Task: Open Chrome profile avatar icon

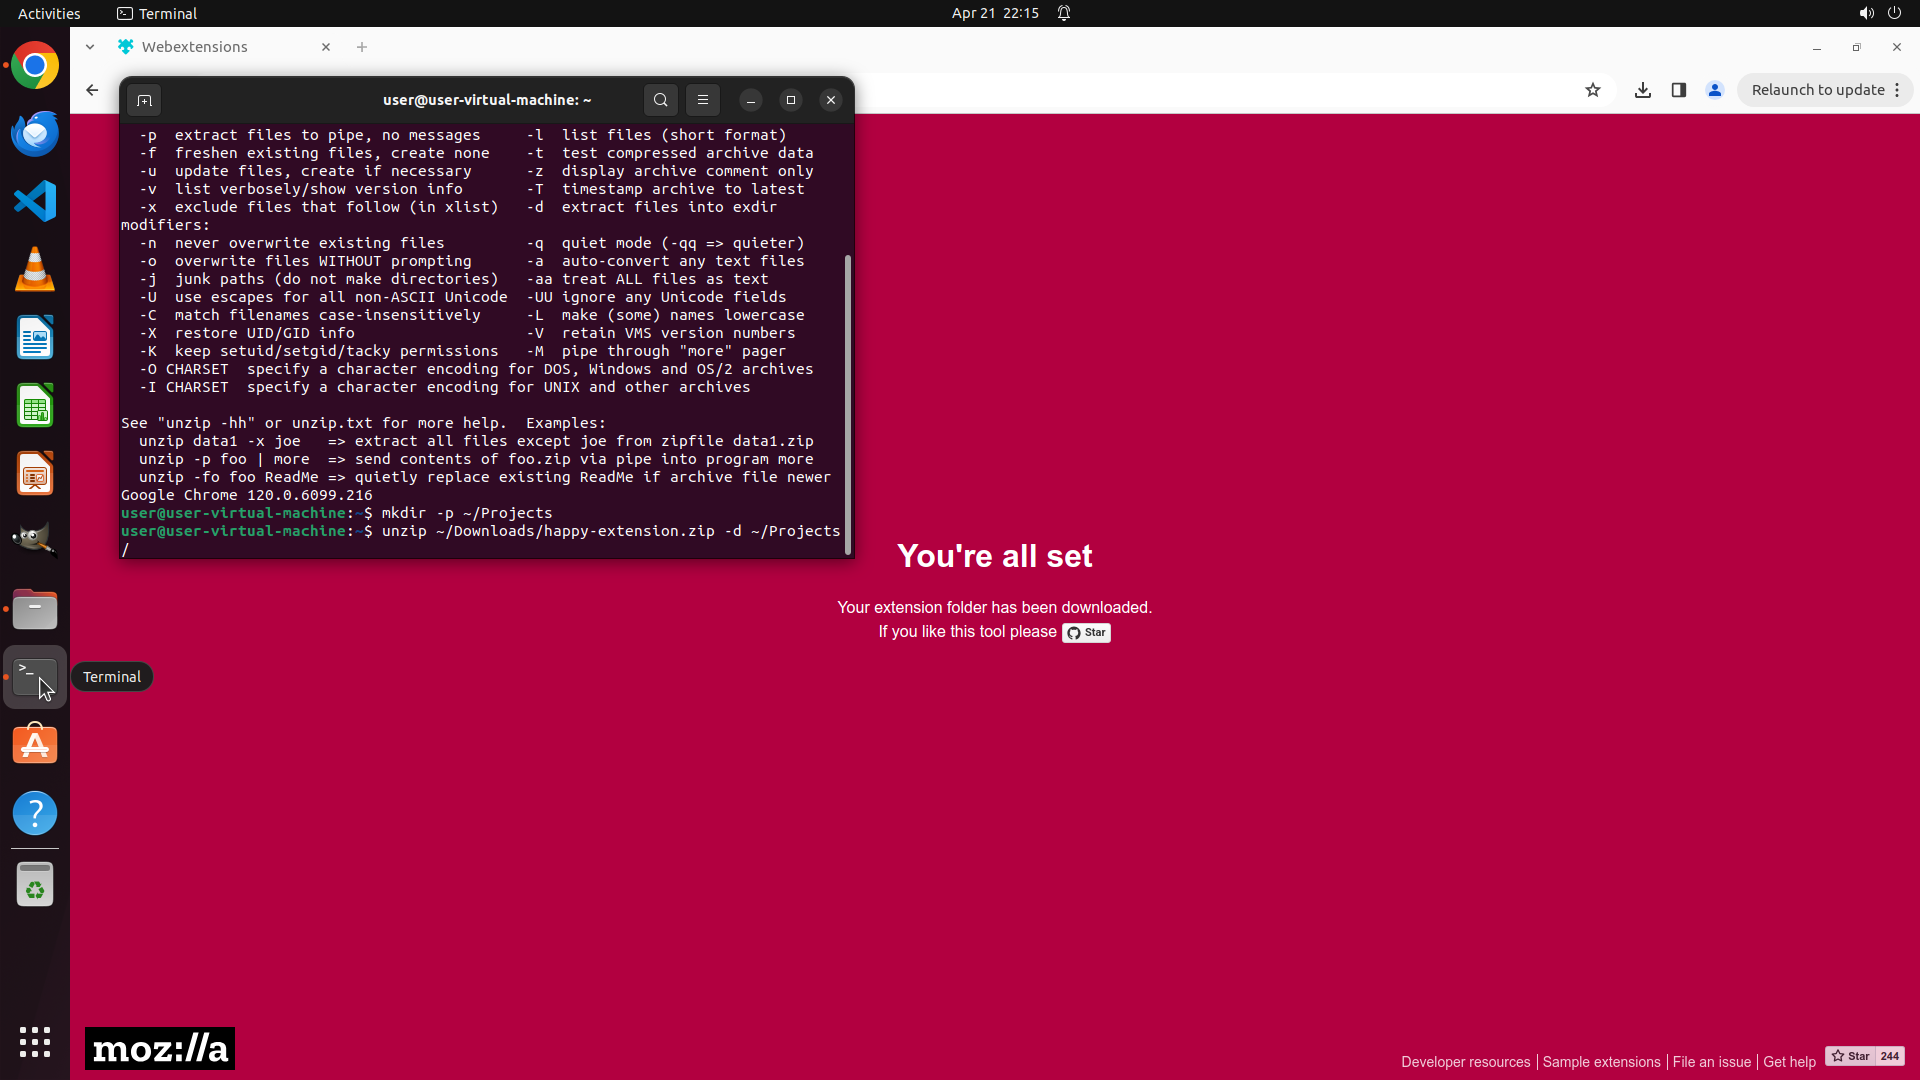Action: [1715, 90]
